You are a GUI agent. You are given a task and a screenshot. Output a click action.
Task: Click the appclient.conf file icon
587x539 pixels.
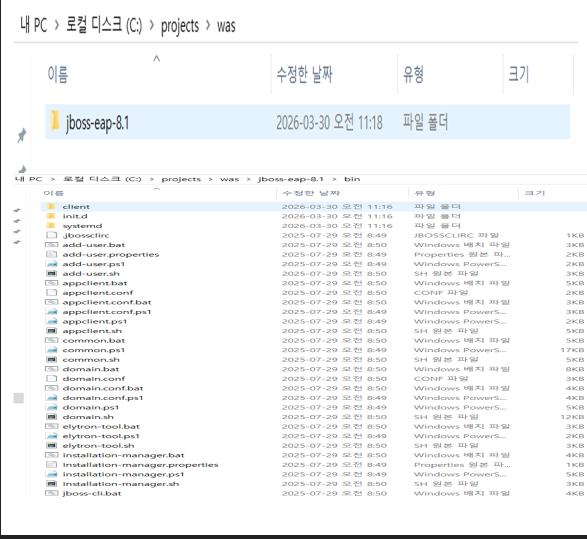51,292
